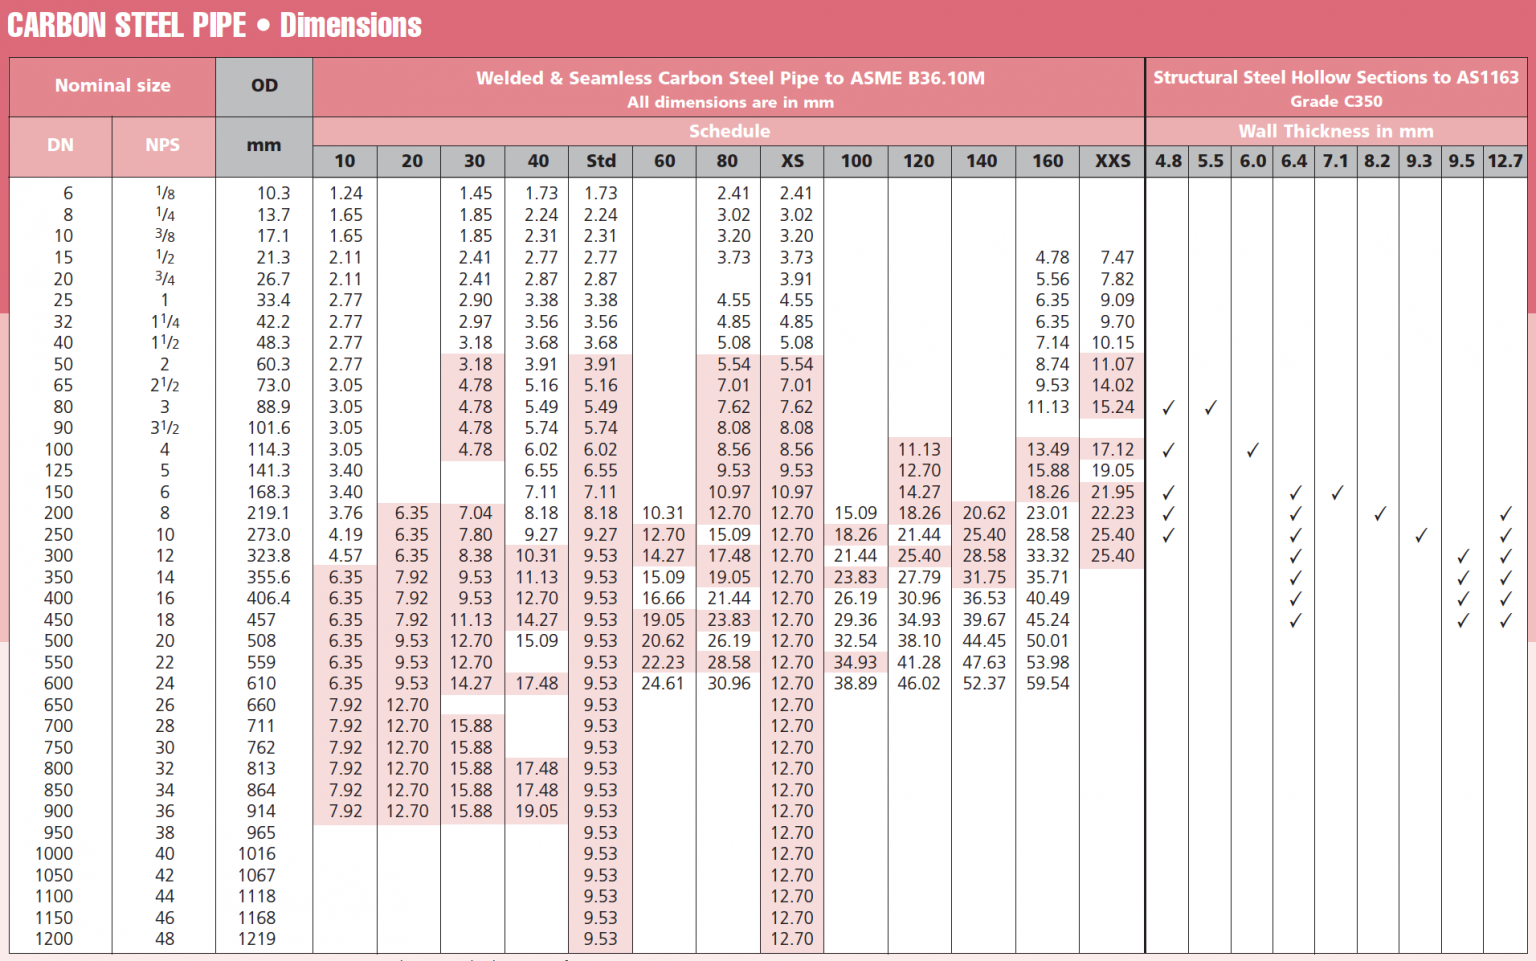1536x961 pixels.
Task: Click the CARBON STEEL PIPE Dimensions title
Action: pyautogui.click(x=214, y=25)
